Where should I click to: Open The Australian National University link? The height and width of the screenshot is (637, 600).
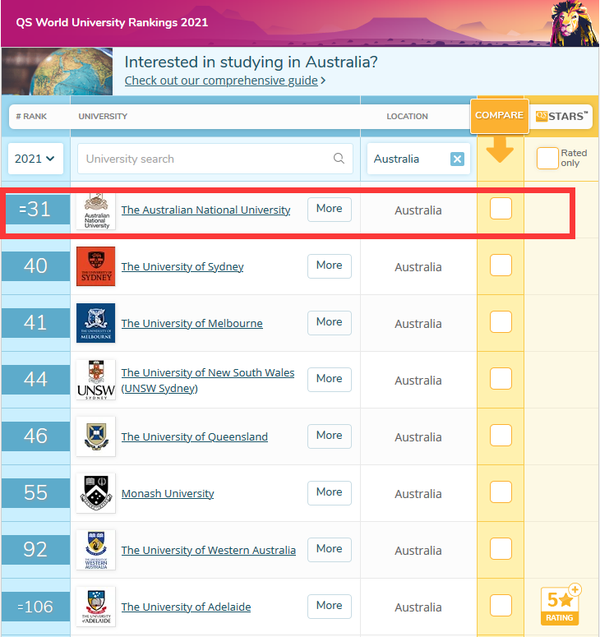tap(206, 210)
